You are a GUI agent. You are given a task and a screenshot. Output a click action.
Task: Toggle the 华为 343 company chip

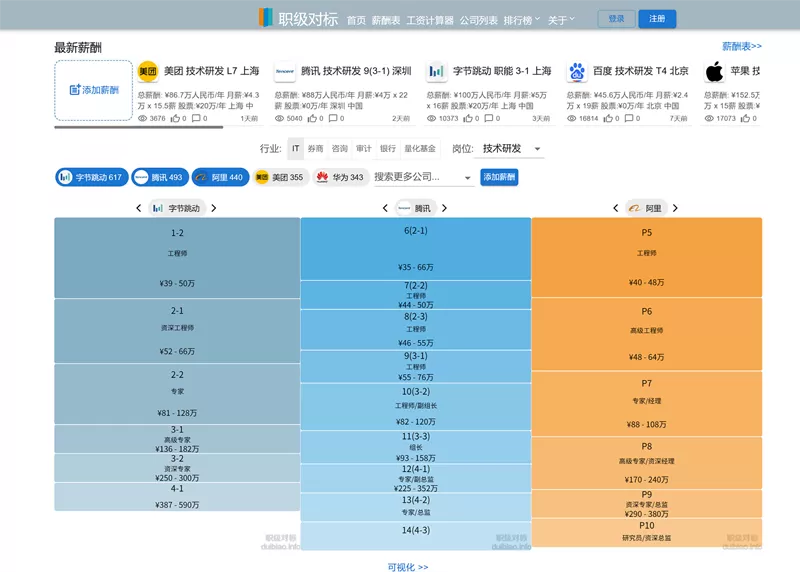click(x=341, y=177)
